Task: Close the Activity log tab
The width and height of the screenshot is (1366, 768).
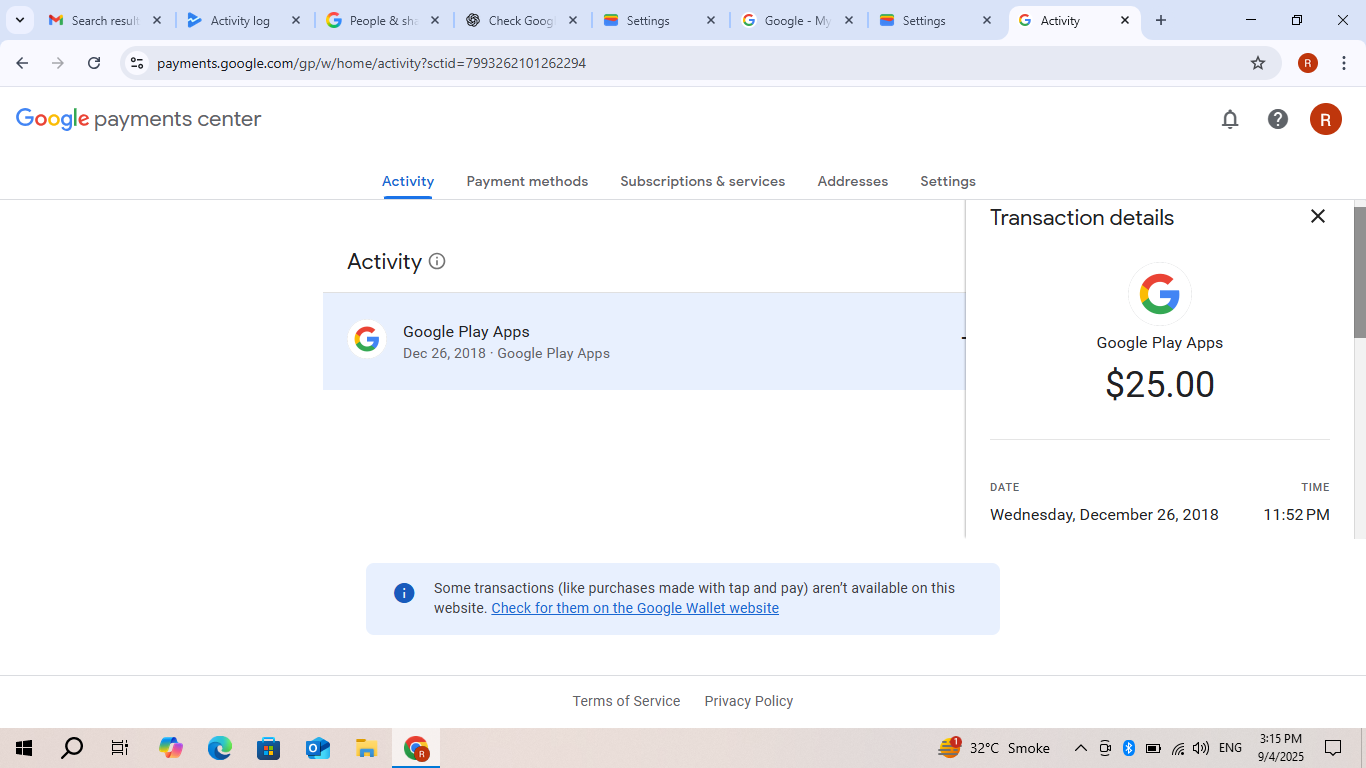Action: (x=296, y=20)
